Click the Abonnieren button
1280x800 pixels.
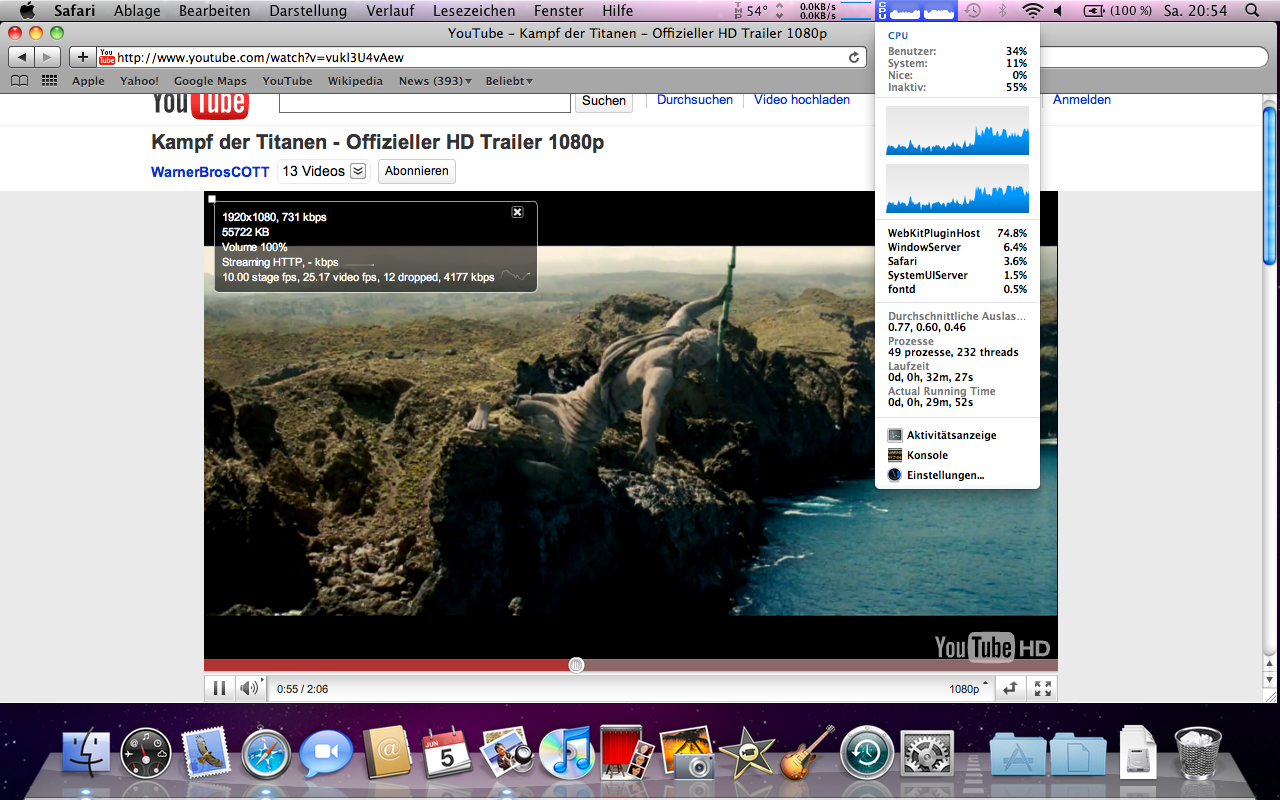[416, 171]
